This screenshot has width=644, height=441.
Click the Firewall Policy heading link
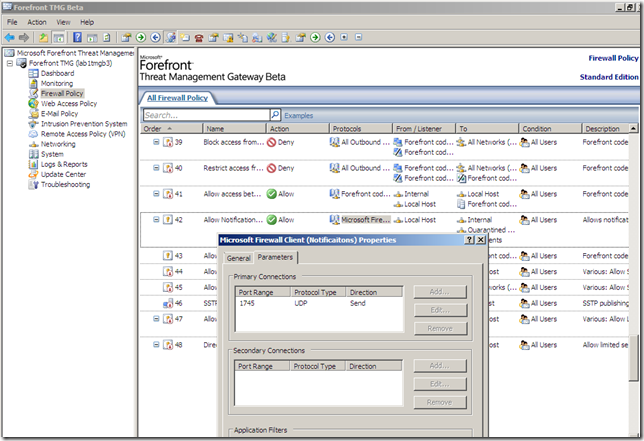pos(613,58)
